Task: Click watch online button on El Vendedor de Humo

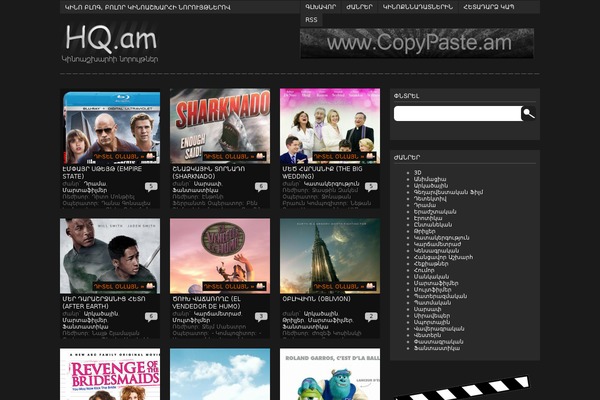Action: [x=234, y=286]
